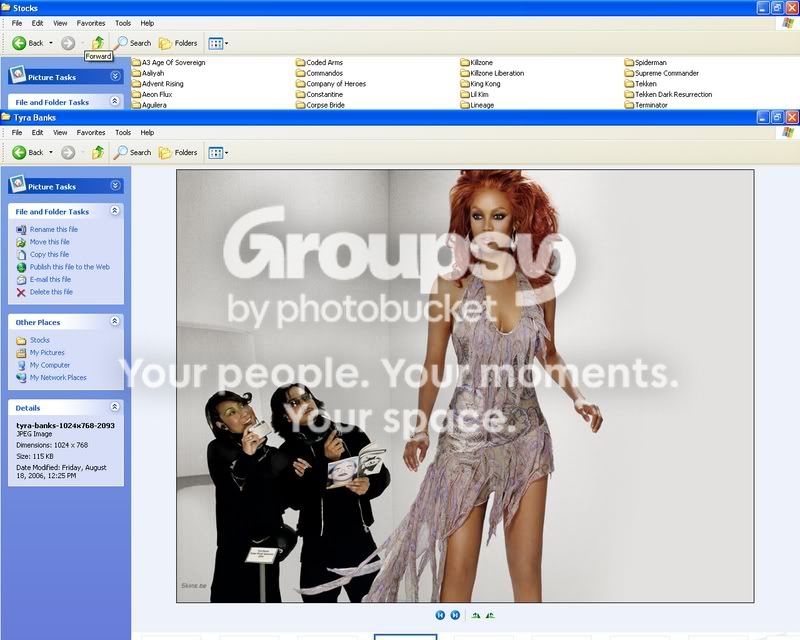
Task: Open Back history dropdown in Tyra Banks window
Action: pyautogui.click(x=51, y=152)
